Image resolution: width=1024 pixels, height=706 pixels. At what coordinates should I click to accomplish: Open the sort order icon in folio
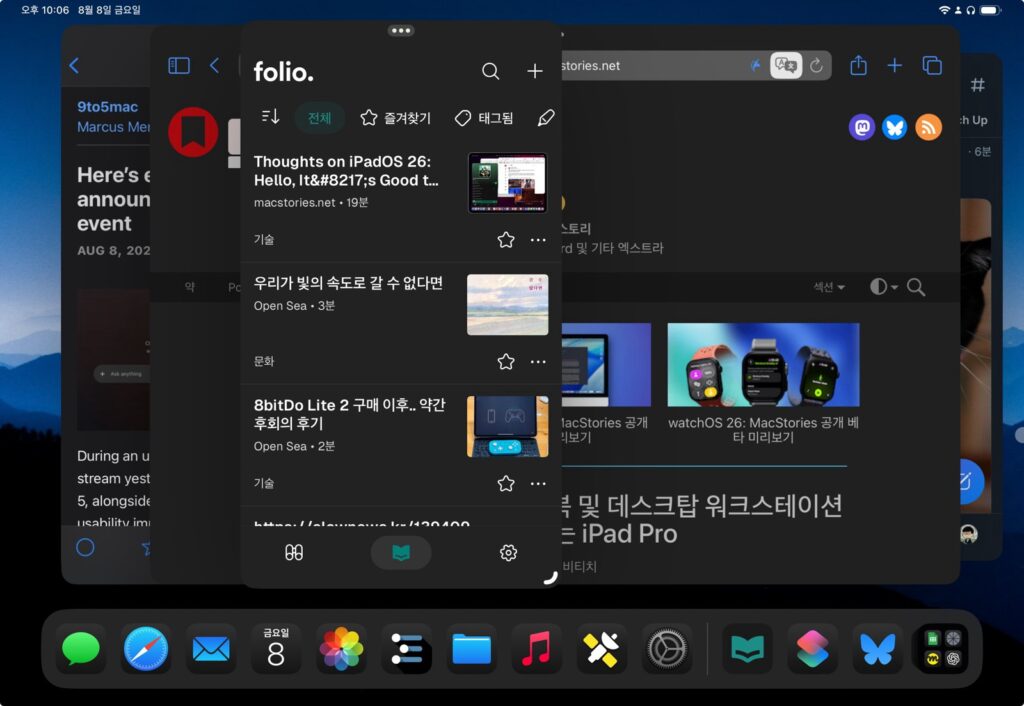tap(270, 117)
